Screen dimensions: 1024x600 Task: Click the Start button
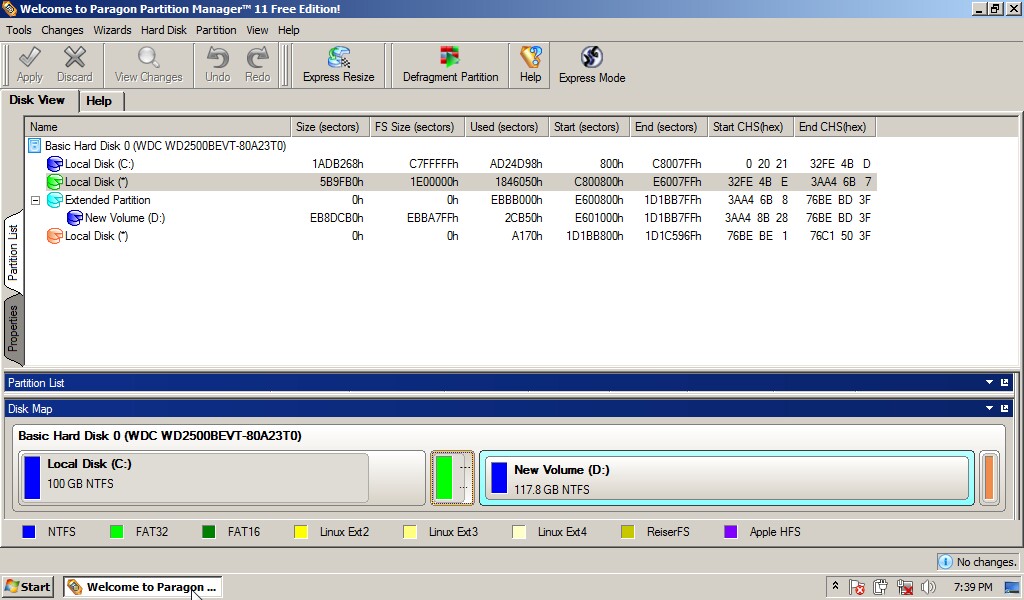tap(27, 587)
